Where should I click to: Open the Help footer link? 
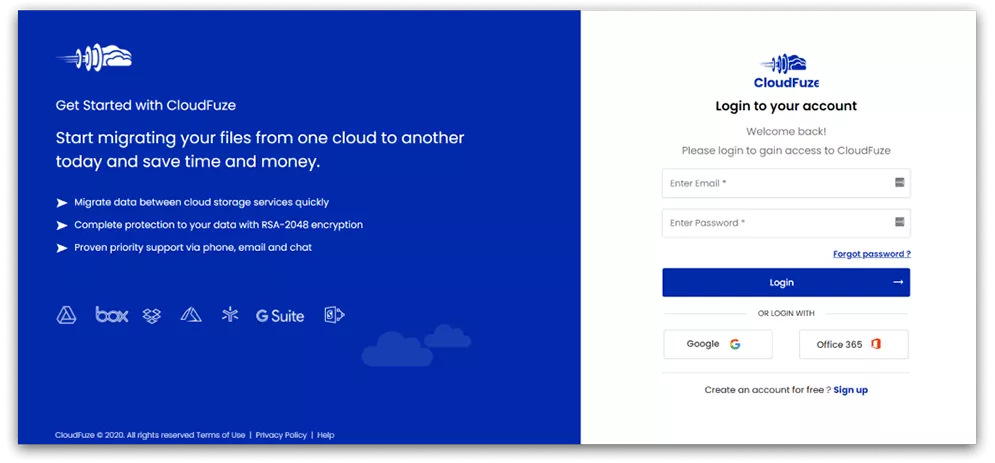[x=326, y=435]
